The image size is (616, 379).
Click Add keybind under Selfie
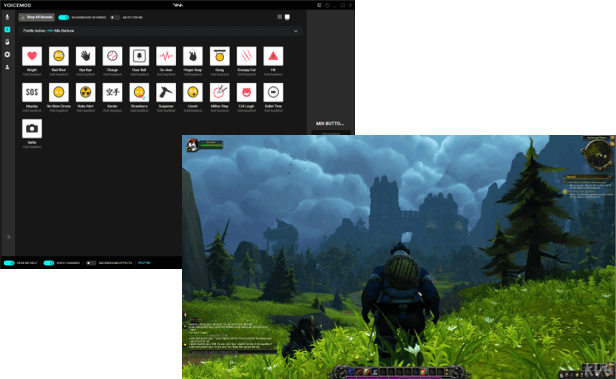[x=32, y=147]
